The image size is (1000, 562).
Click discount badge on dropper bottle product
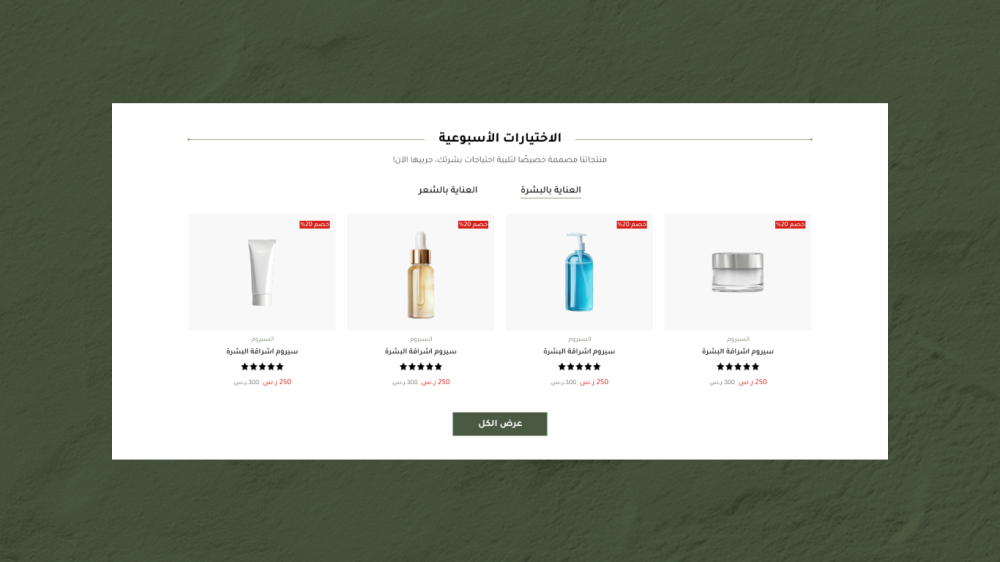pyautogui.click(x=473, y=225)
